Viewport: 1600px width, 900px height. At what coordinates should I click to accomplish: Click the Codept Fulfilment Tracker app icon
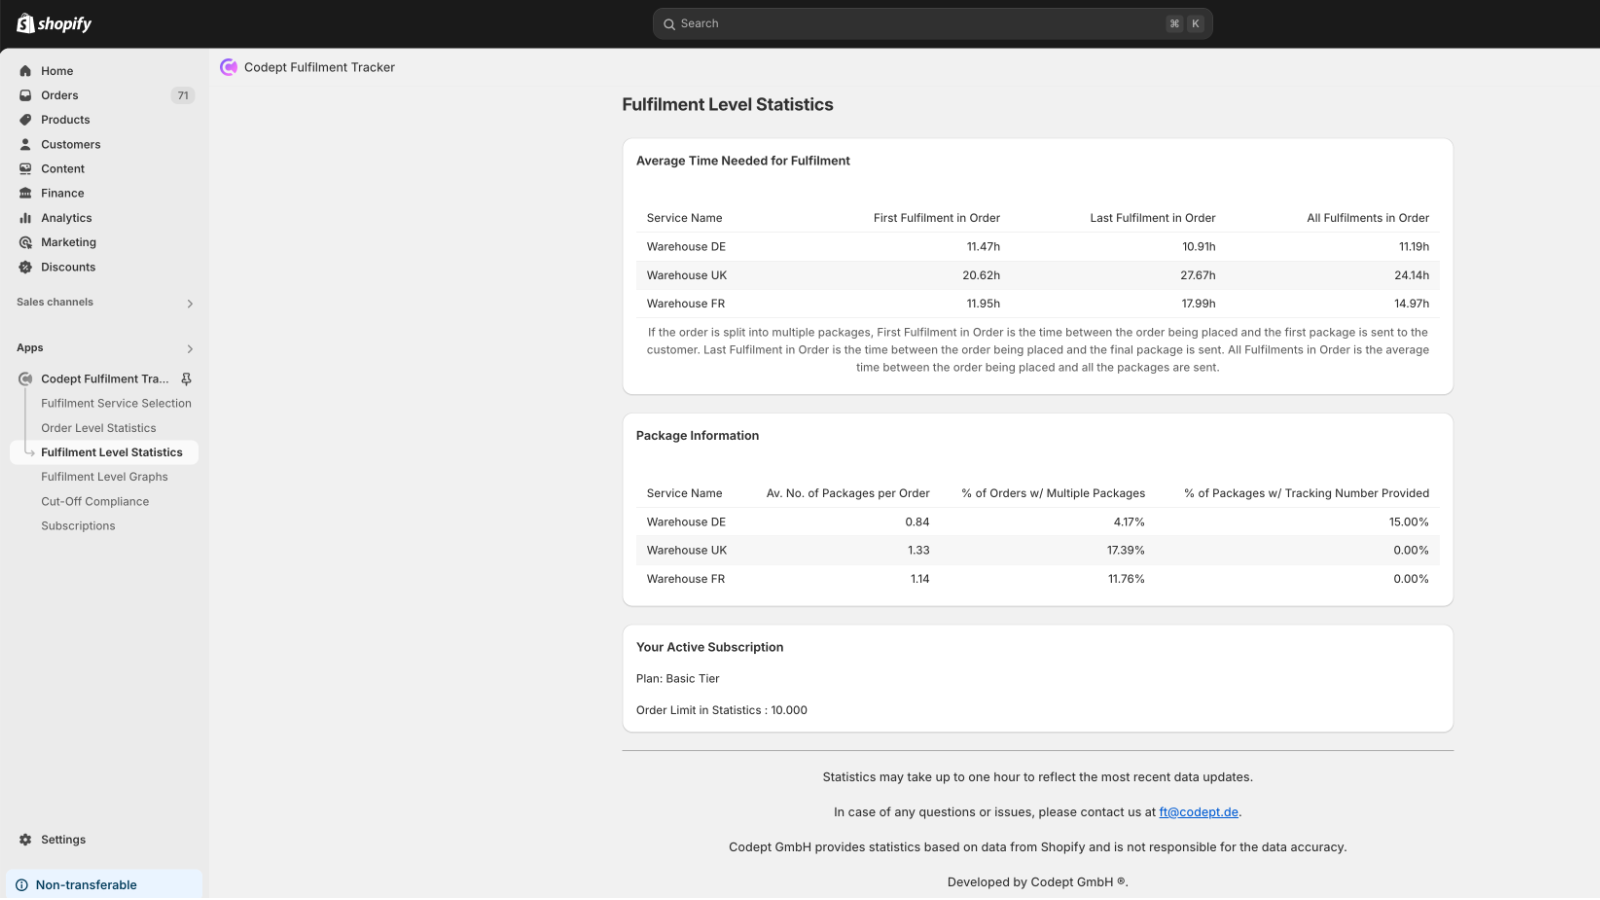24,378
